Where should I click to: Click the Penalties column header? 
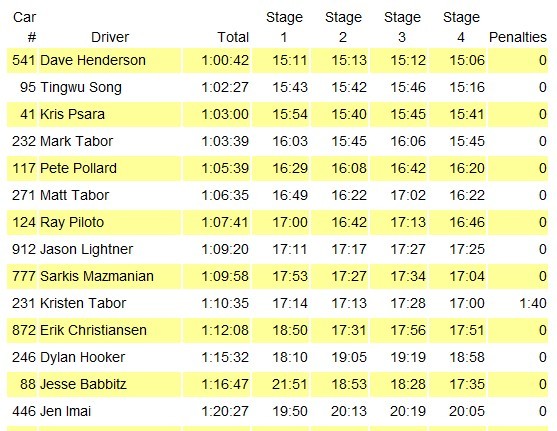pos(518,37)
